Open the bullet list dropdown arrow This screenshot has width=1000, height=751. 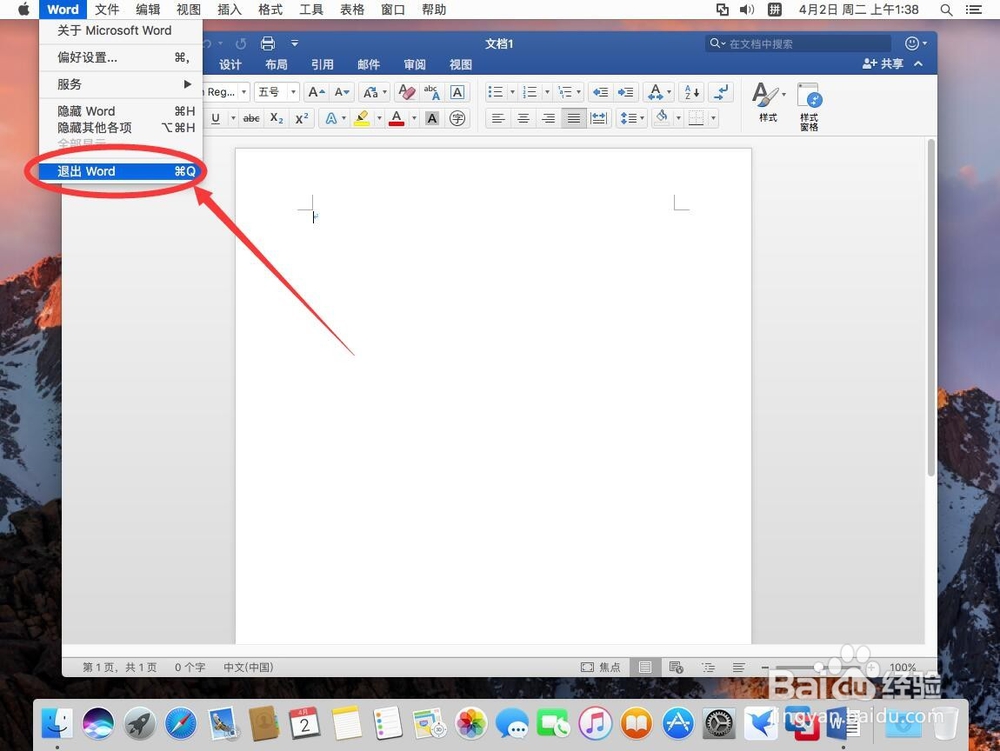click(512, 92)
